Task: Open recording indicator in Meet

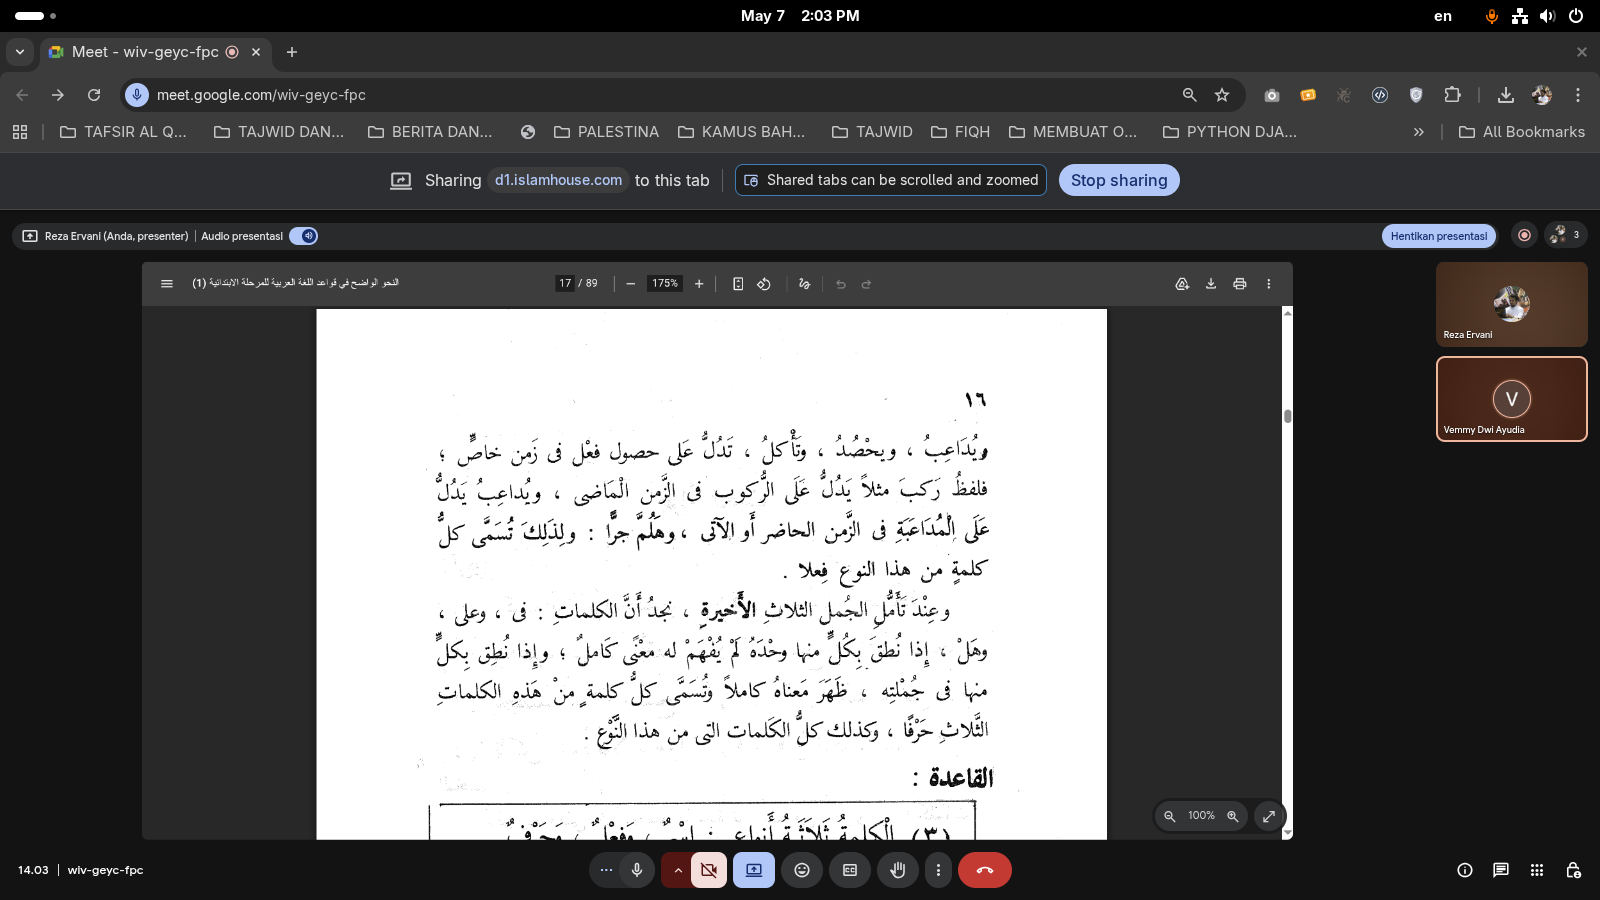Action: pos(1524,235)
